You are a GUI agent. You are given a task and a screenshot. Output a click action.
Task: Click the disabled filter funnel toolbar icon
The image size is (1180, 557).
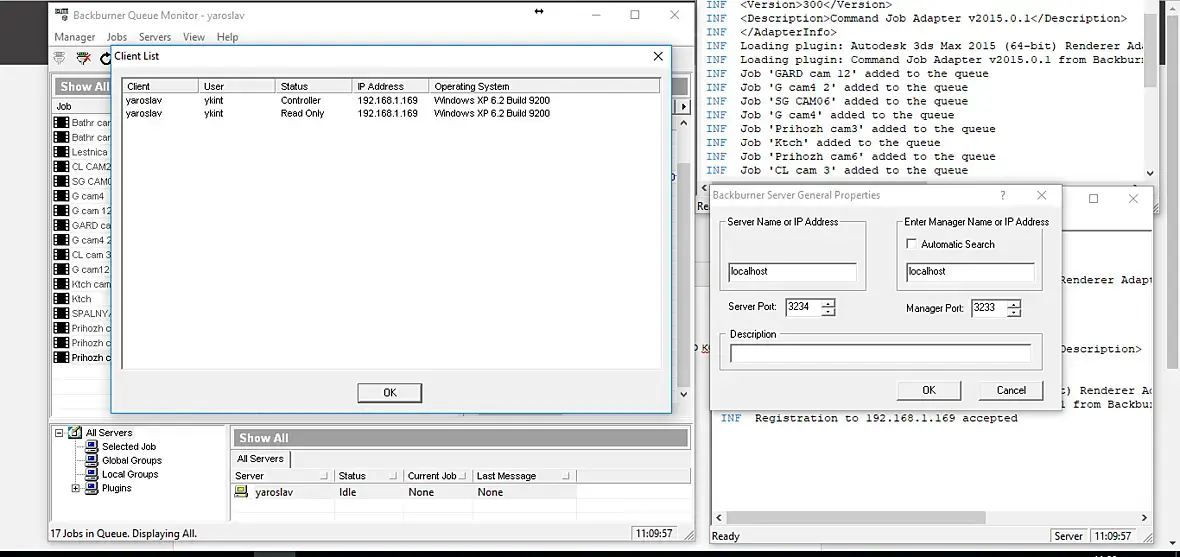(x=59, y=58)
